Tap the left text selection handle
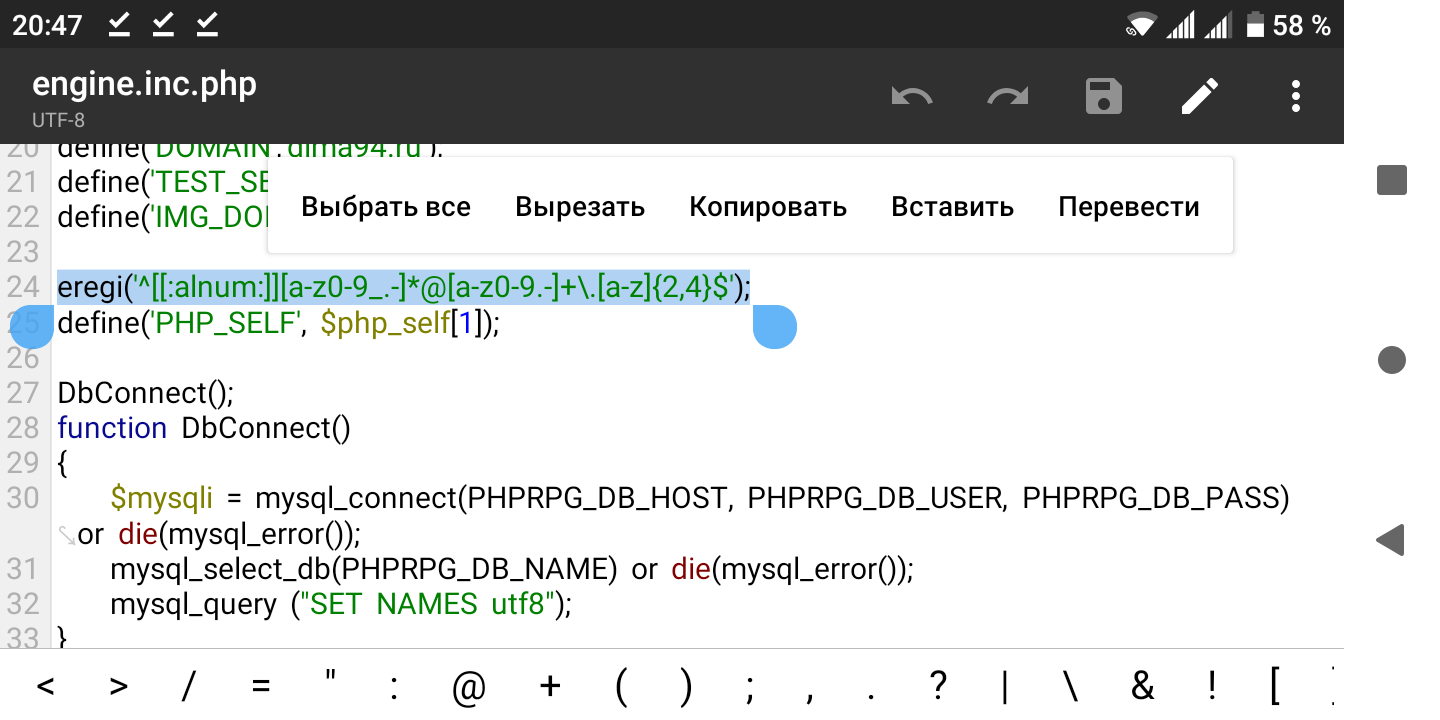The width and height of the screenshot is (1440, 720). (32, 327)
